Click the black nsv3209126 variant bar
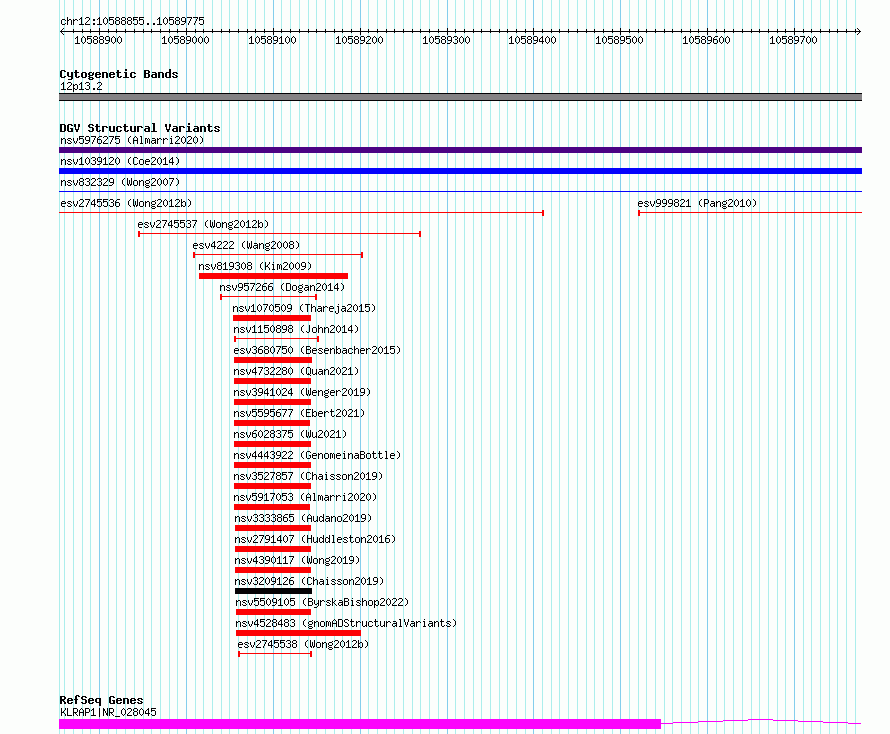Viewport: 890px width, 734px height. [x=273, y=591]
